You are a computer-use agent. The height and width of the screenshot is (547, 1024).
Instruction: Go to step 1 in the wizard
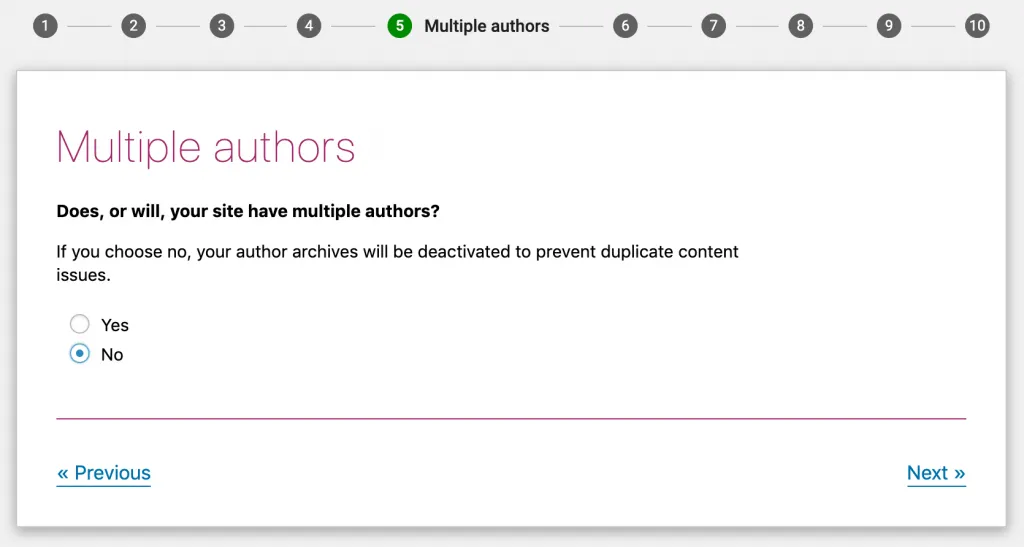pos(45,26)
